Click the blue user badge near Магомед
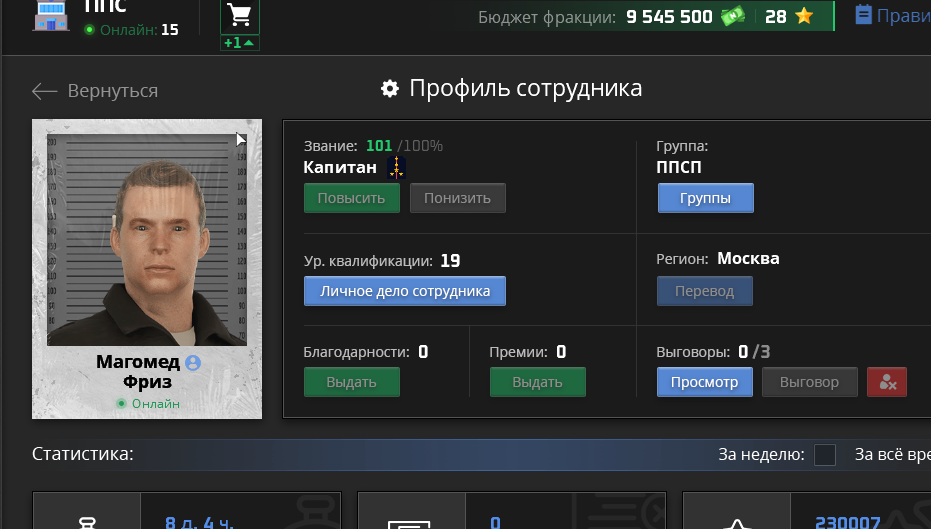The height and width of the screenshot is (529, 931). tap(193, 362)
